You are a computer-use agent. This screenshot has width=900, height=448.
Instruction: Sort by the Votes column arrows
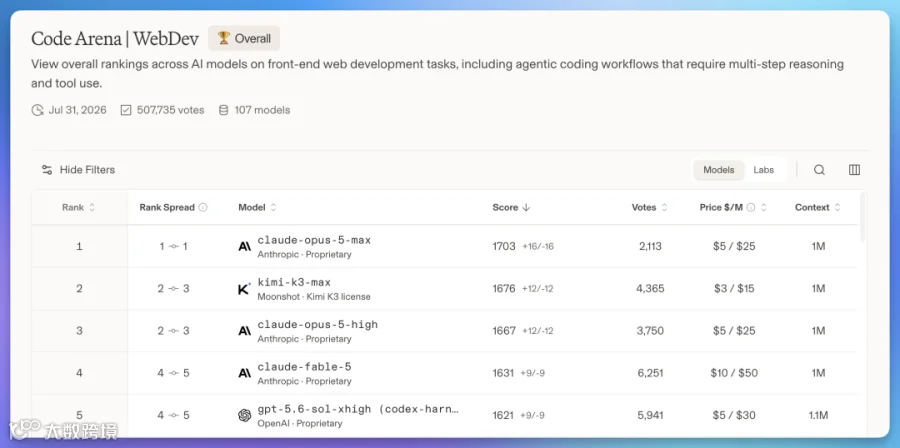pos(664,208)
